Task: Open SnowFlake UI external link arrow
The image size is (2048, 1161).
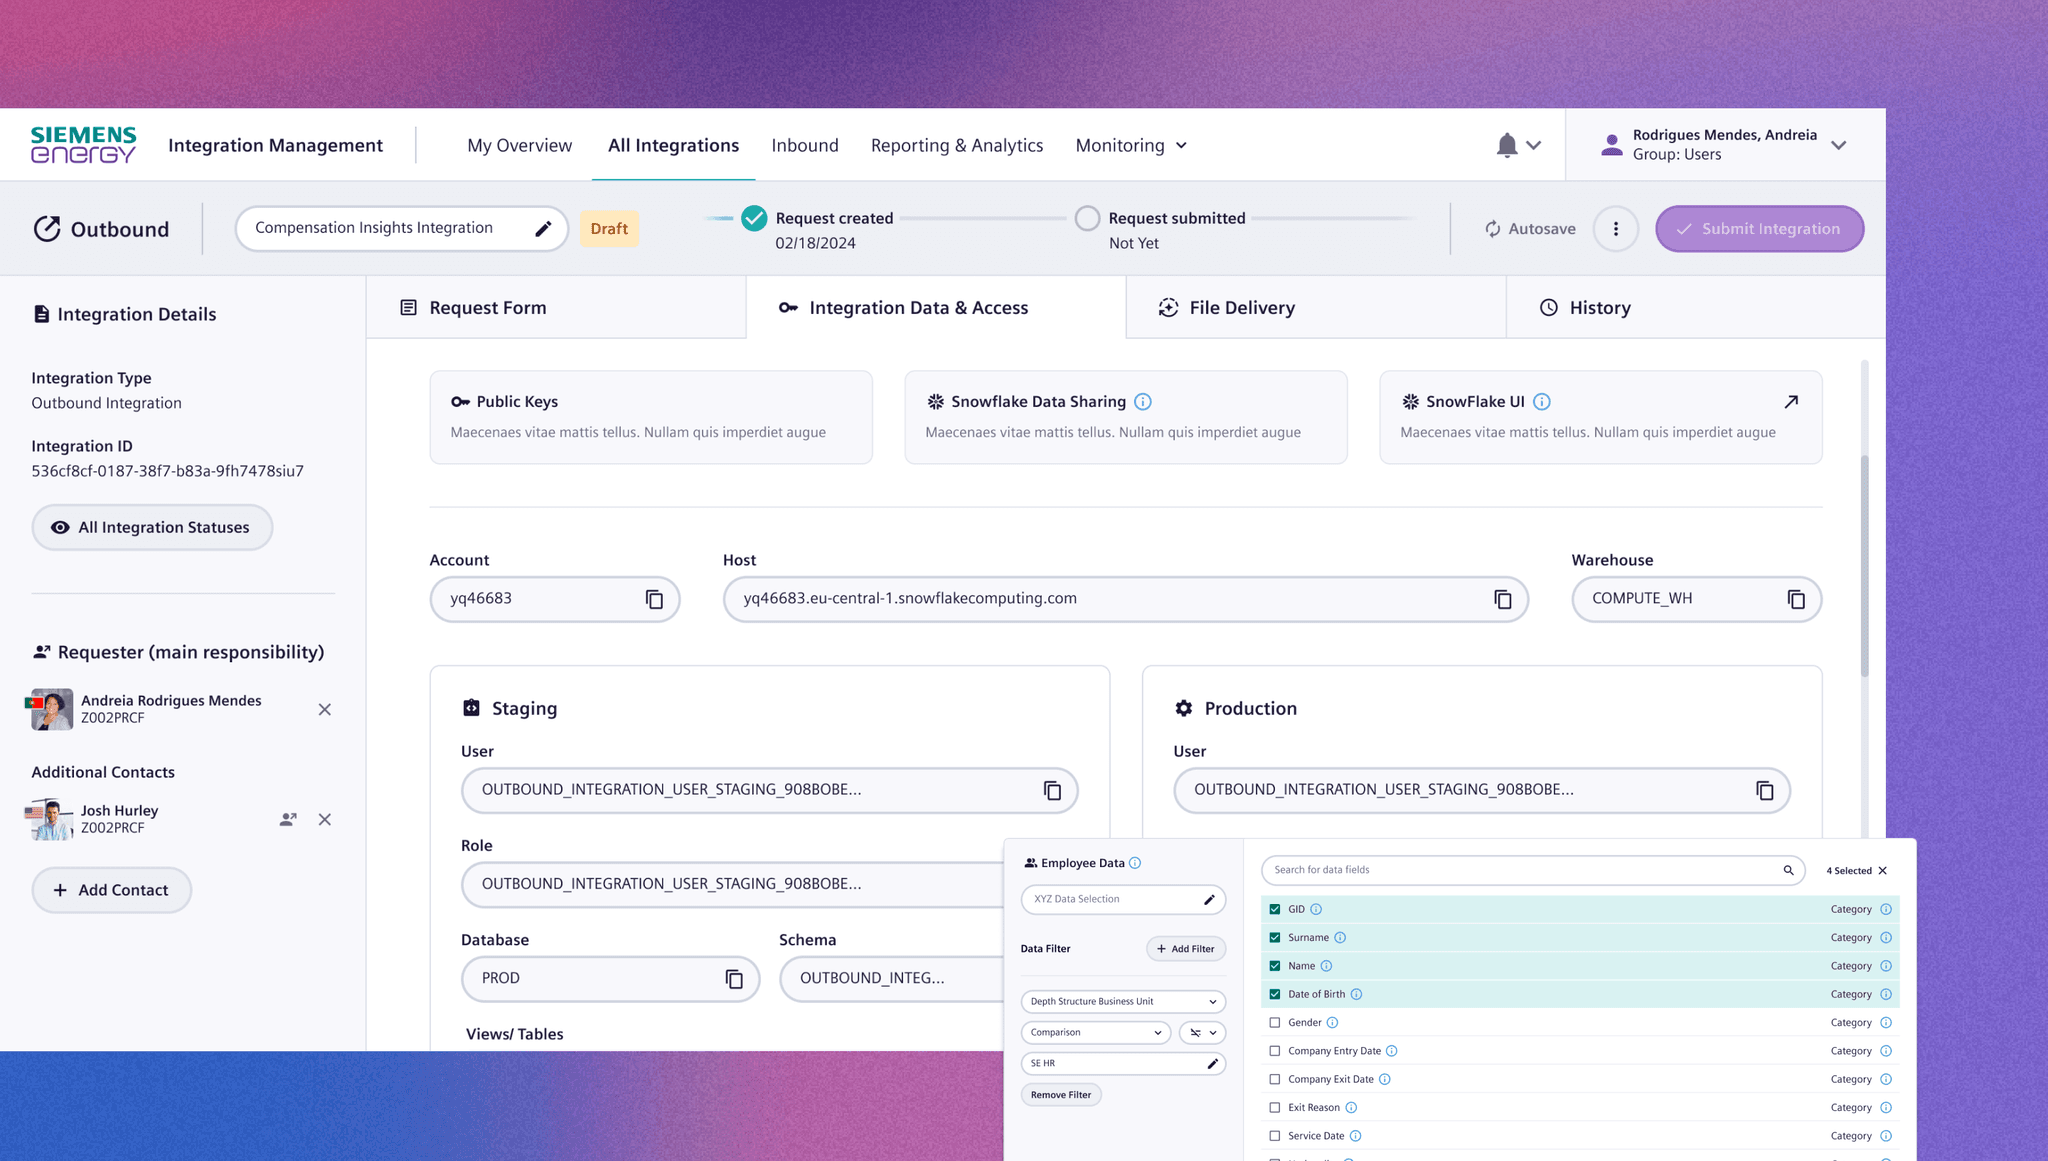Action: coord(1791,402)
